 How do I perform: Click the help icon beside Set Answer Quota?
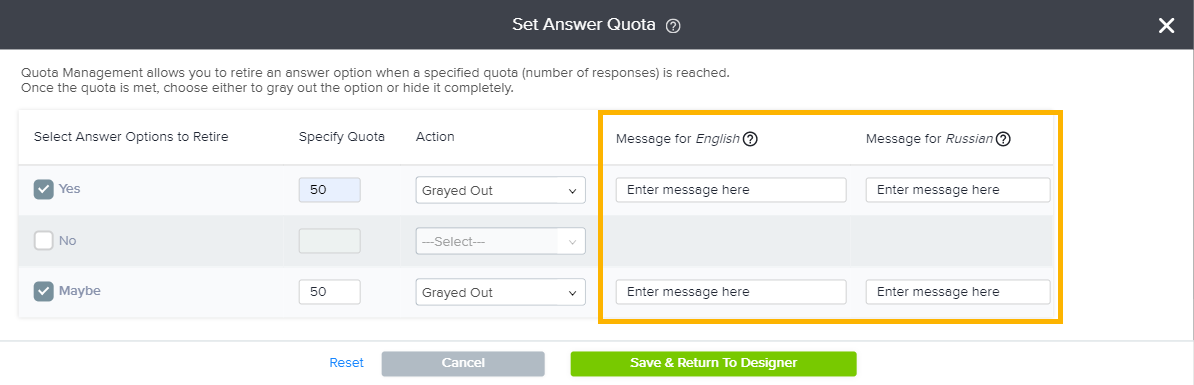(672, 26)
